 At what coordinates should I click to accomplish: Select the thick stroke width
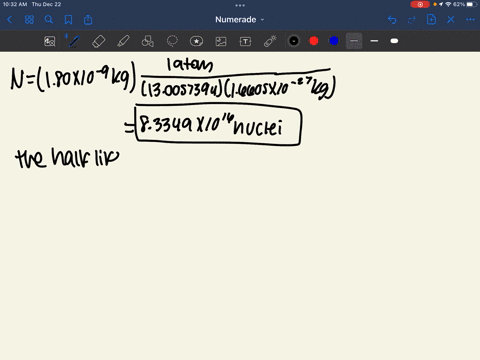(394, 41)
